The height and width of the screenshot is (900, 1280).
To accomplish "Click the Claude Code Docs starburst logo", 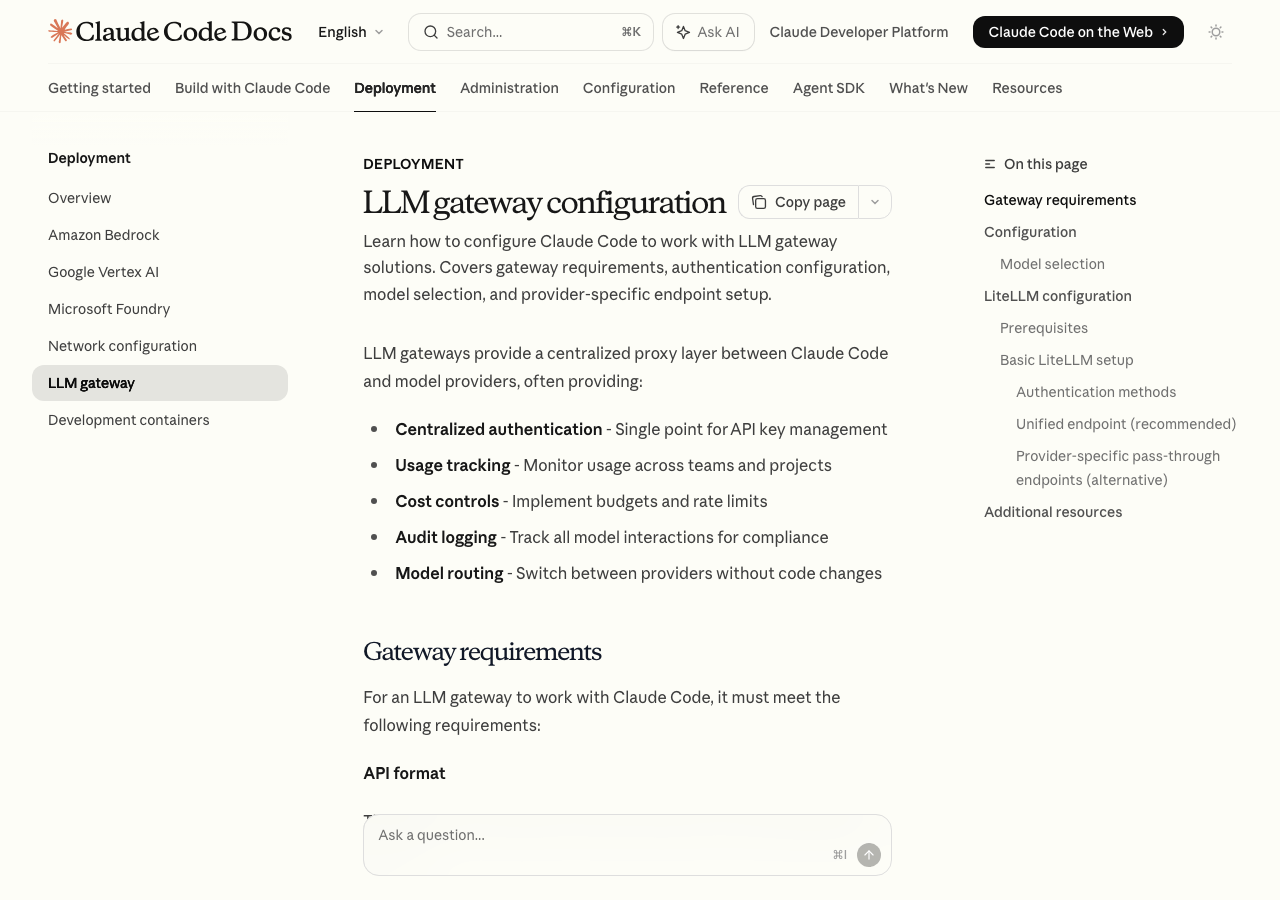I will 60,32.
